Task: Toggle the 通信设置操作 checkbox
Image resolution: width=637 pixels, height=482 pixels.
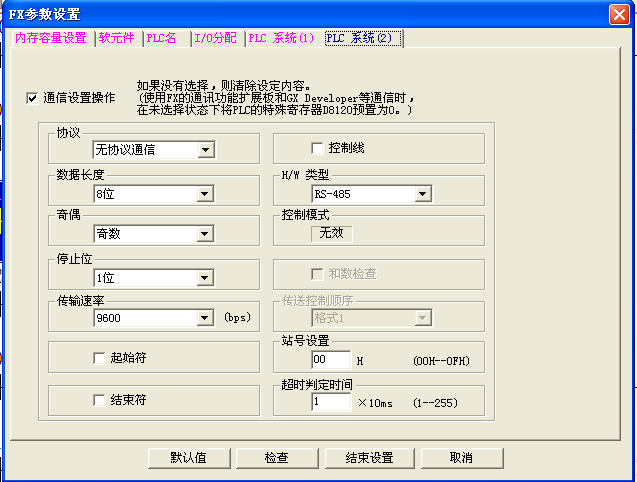Action: (x=33, y=98)
